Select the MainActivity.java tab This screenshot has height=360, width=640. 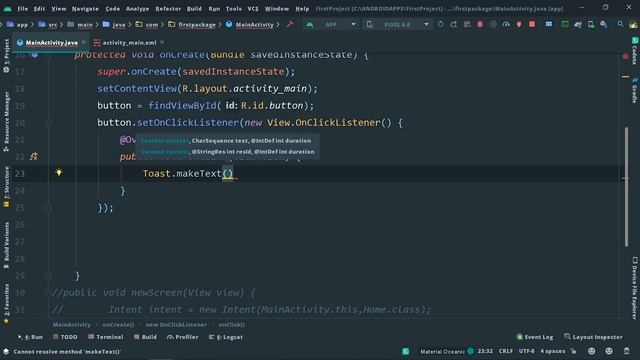(x=51, y=42)
